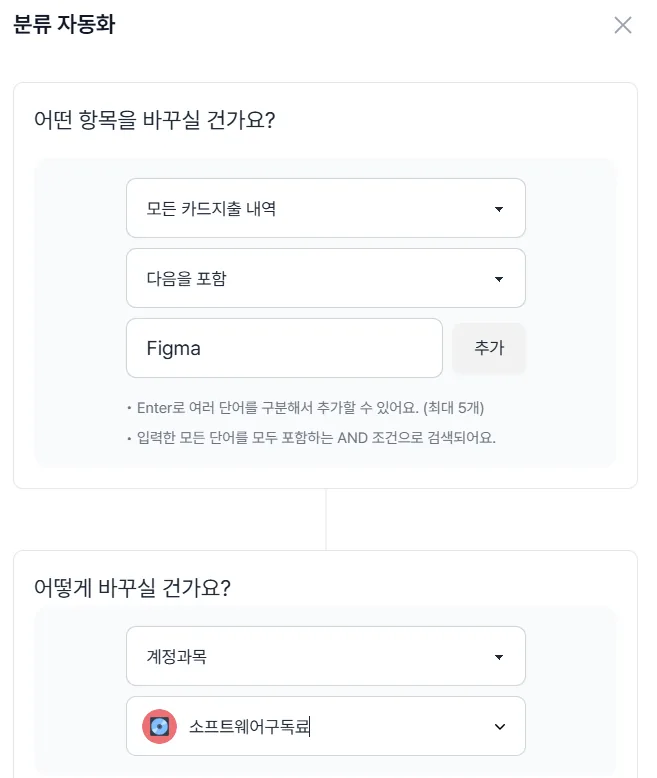Click the 어떤 항목을 바꾸실 건가요? heading
This screenshot has width=657, height=778.
[x=154, y=120]
